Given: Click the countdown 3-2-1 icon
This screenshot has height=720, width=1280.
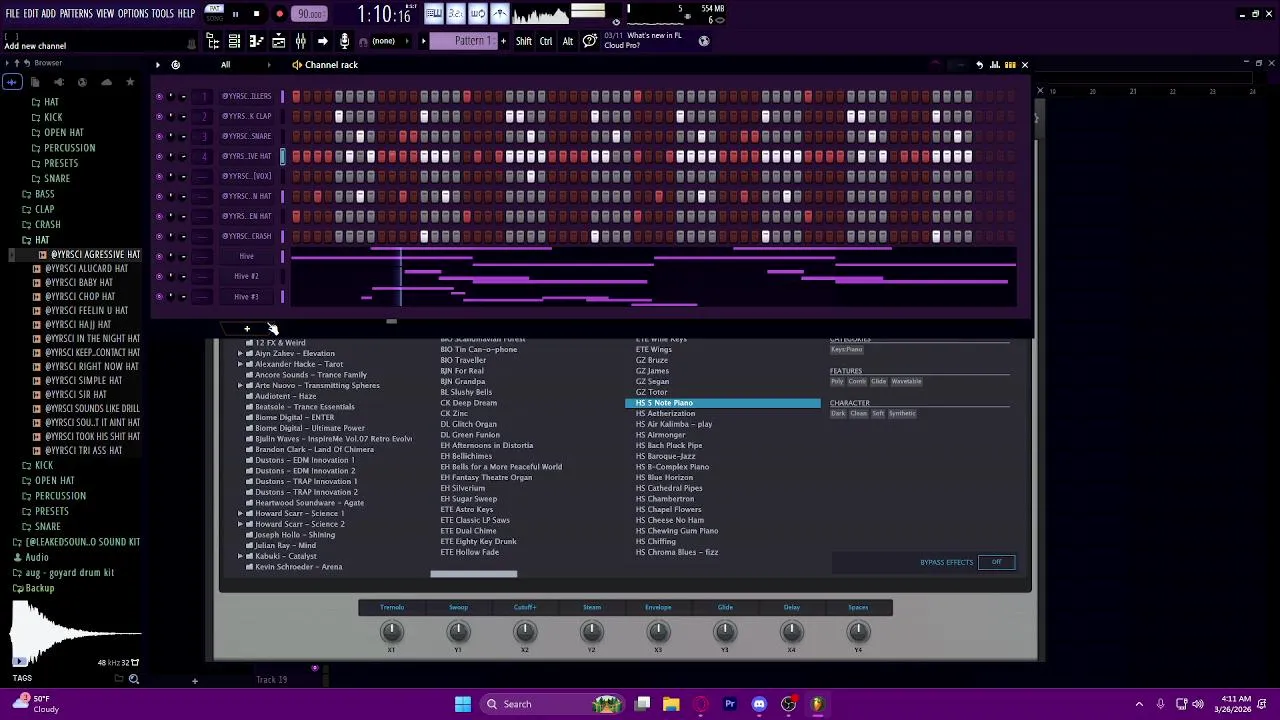Looking at the screenshot, I should 456,14.
